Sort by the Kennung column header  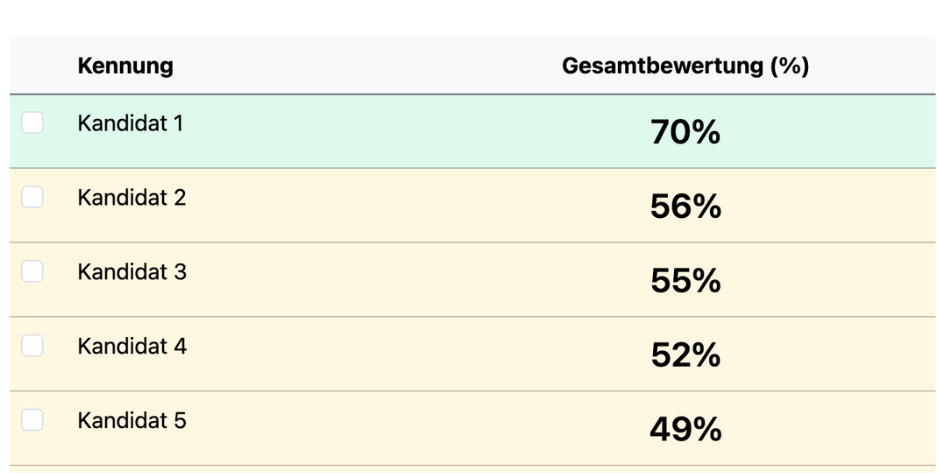(126, 65)
